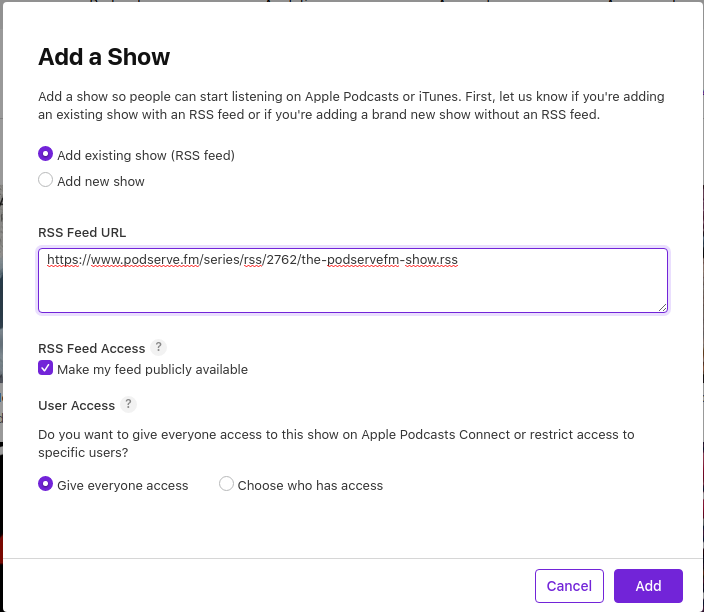Viewport: 704px width, 612px height.
Task: Uncheck Make my feed publicly available checkbox
Action: [x=45, y=368]
